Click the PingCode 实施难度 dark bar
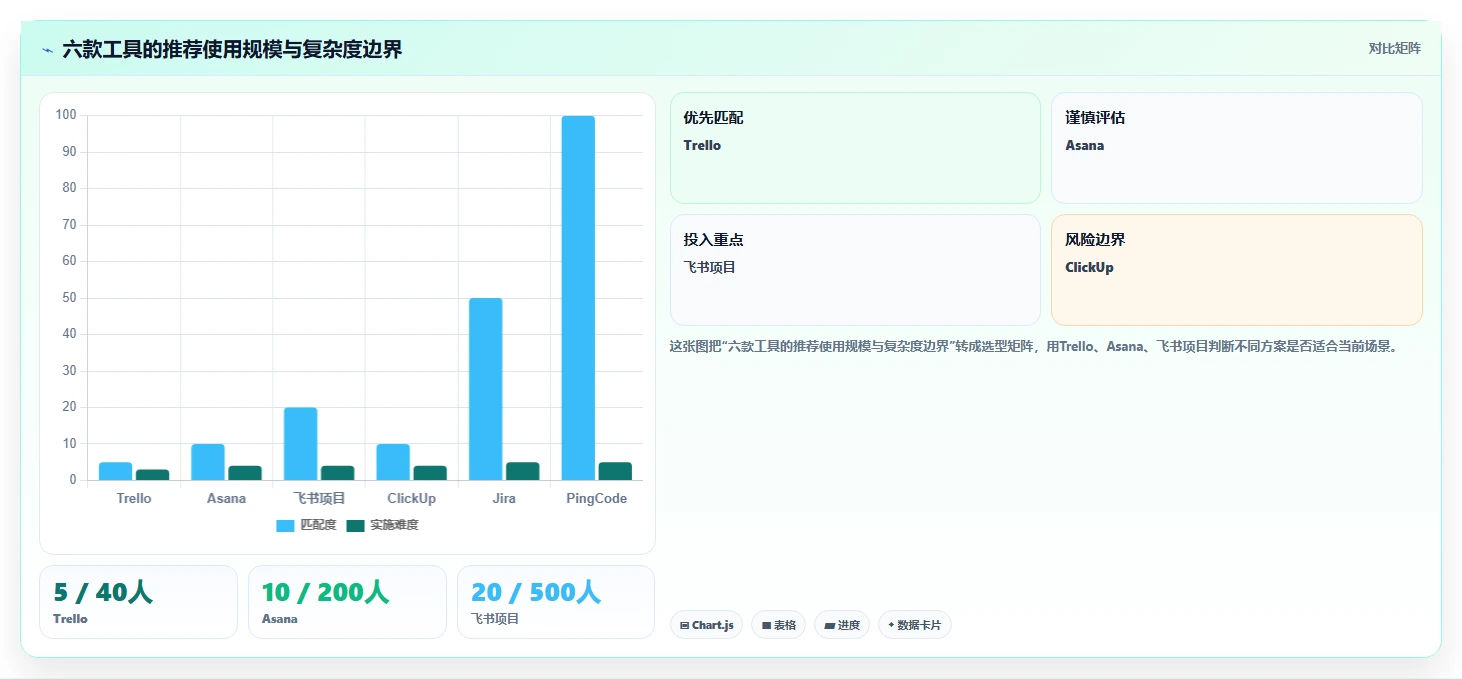 pyautogui.click(x=615, y=471)
